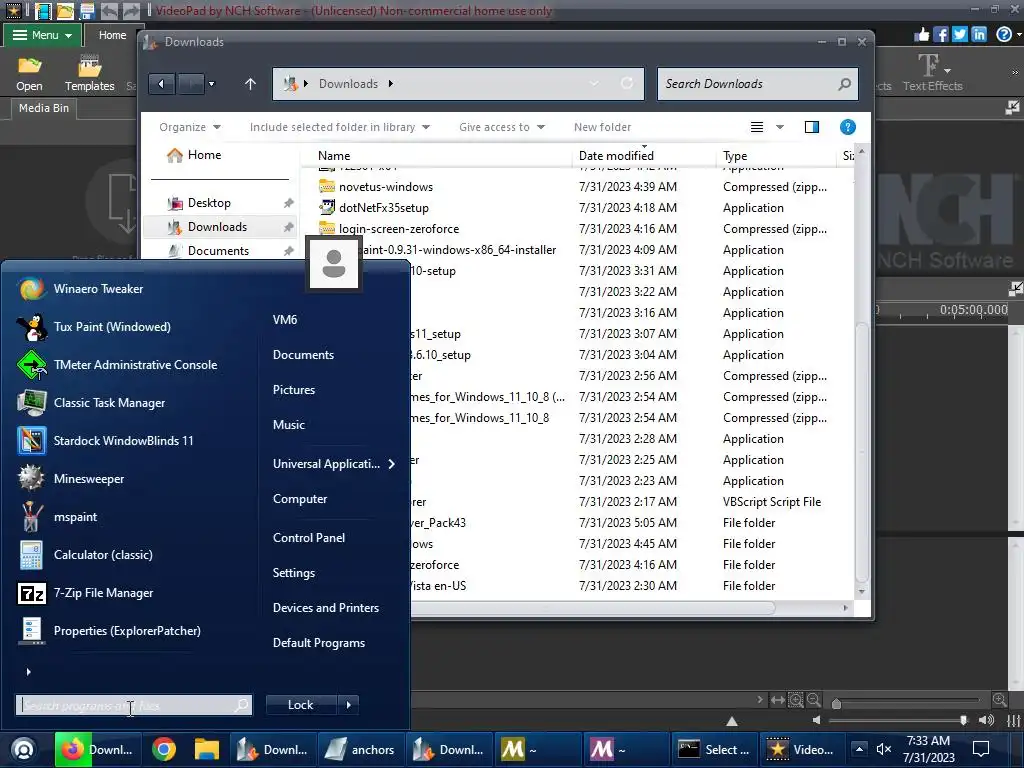The height and width of the screenshot is (768, 1024).
Task: Select Documents in Explorer navigation pane
Action: click(x=218, y=251)
